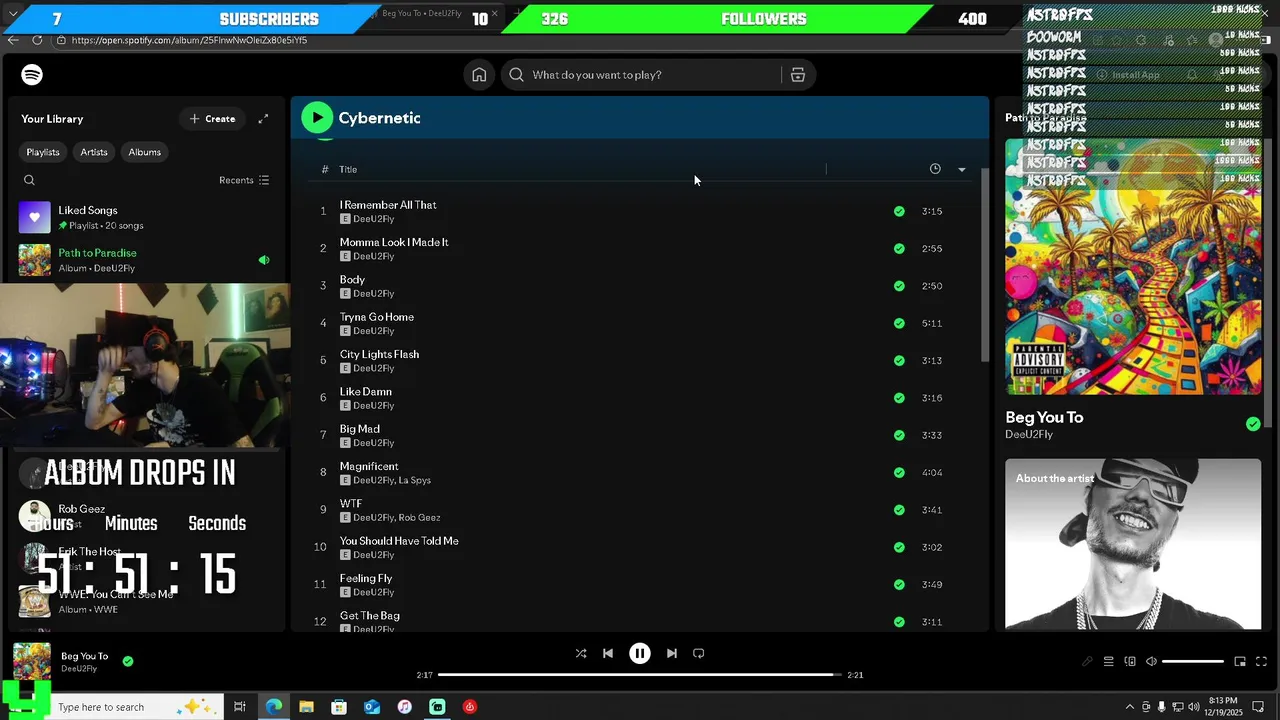Click album thumbnail in player bar

32,662
